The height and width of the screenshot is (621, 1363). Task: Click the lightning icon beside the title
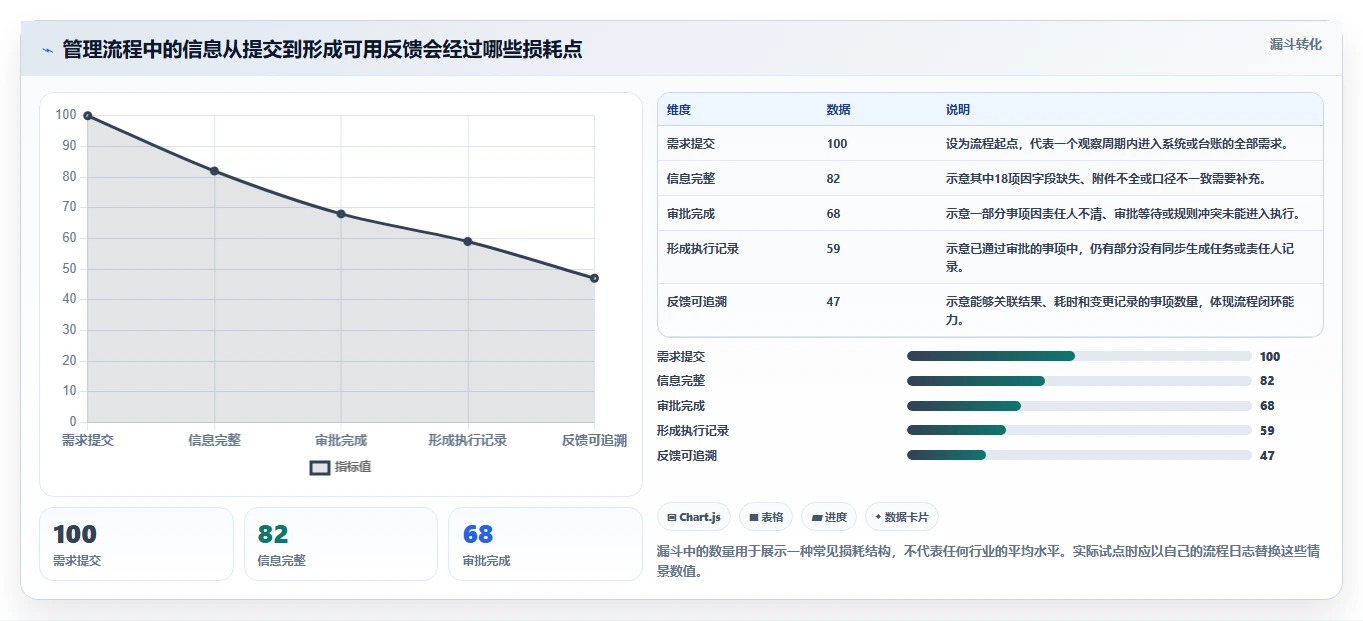tap(48, 50)
